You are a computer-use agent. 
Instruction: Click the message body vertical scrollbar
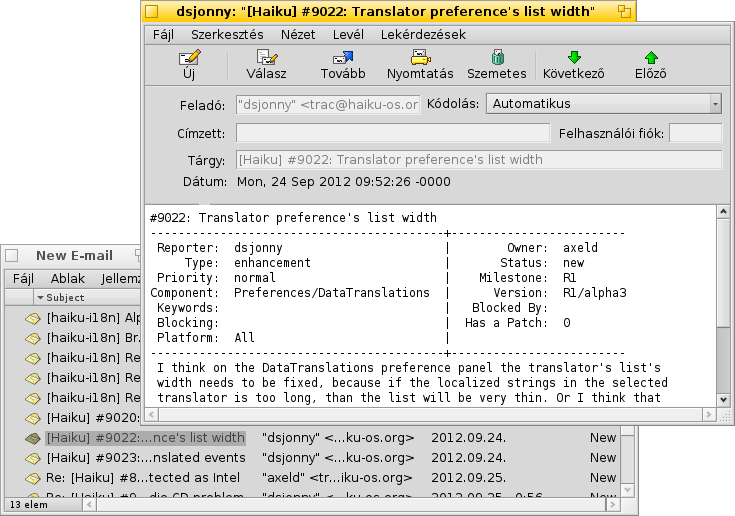point(725,300)
